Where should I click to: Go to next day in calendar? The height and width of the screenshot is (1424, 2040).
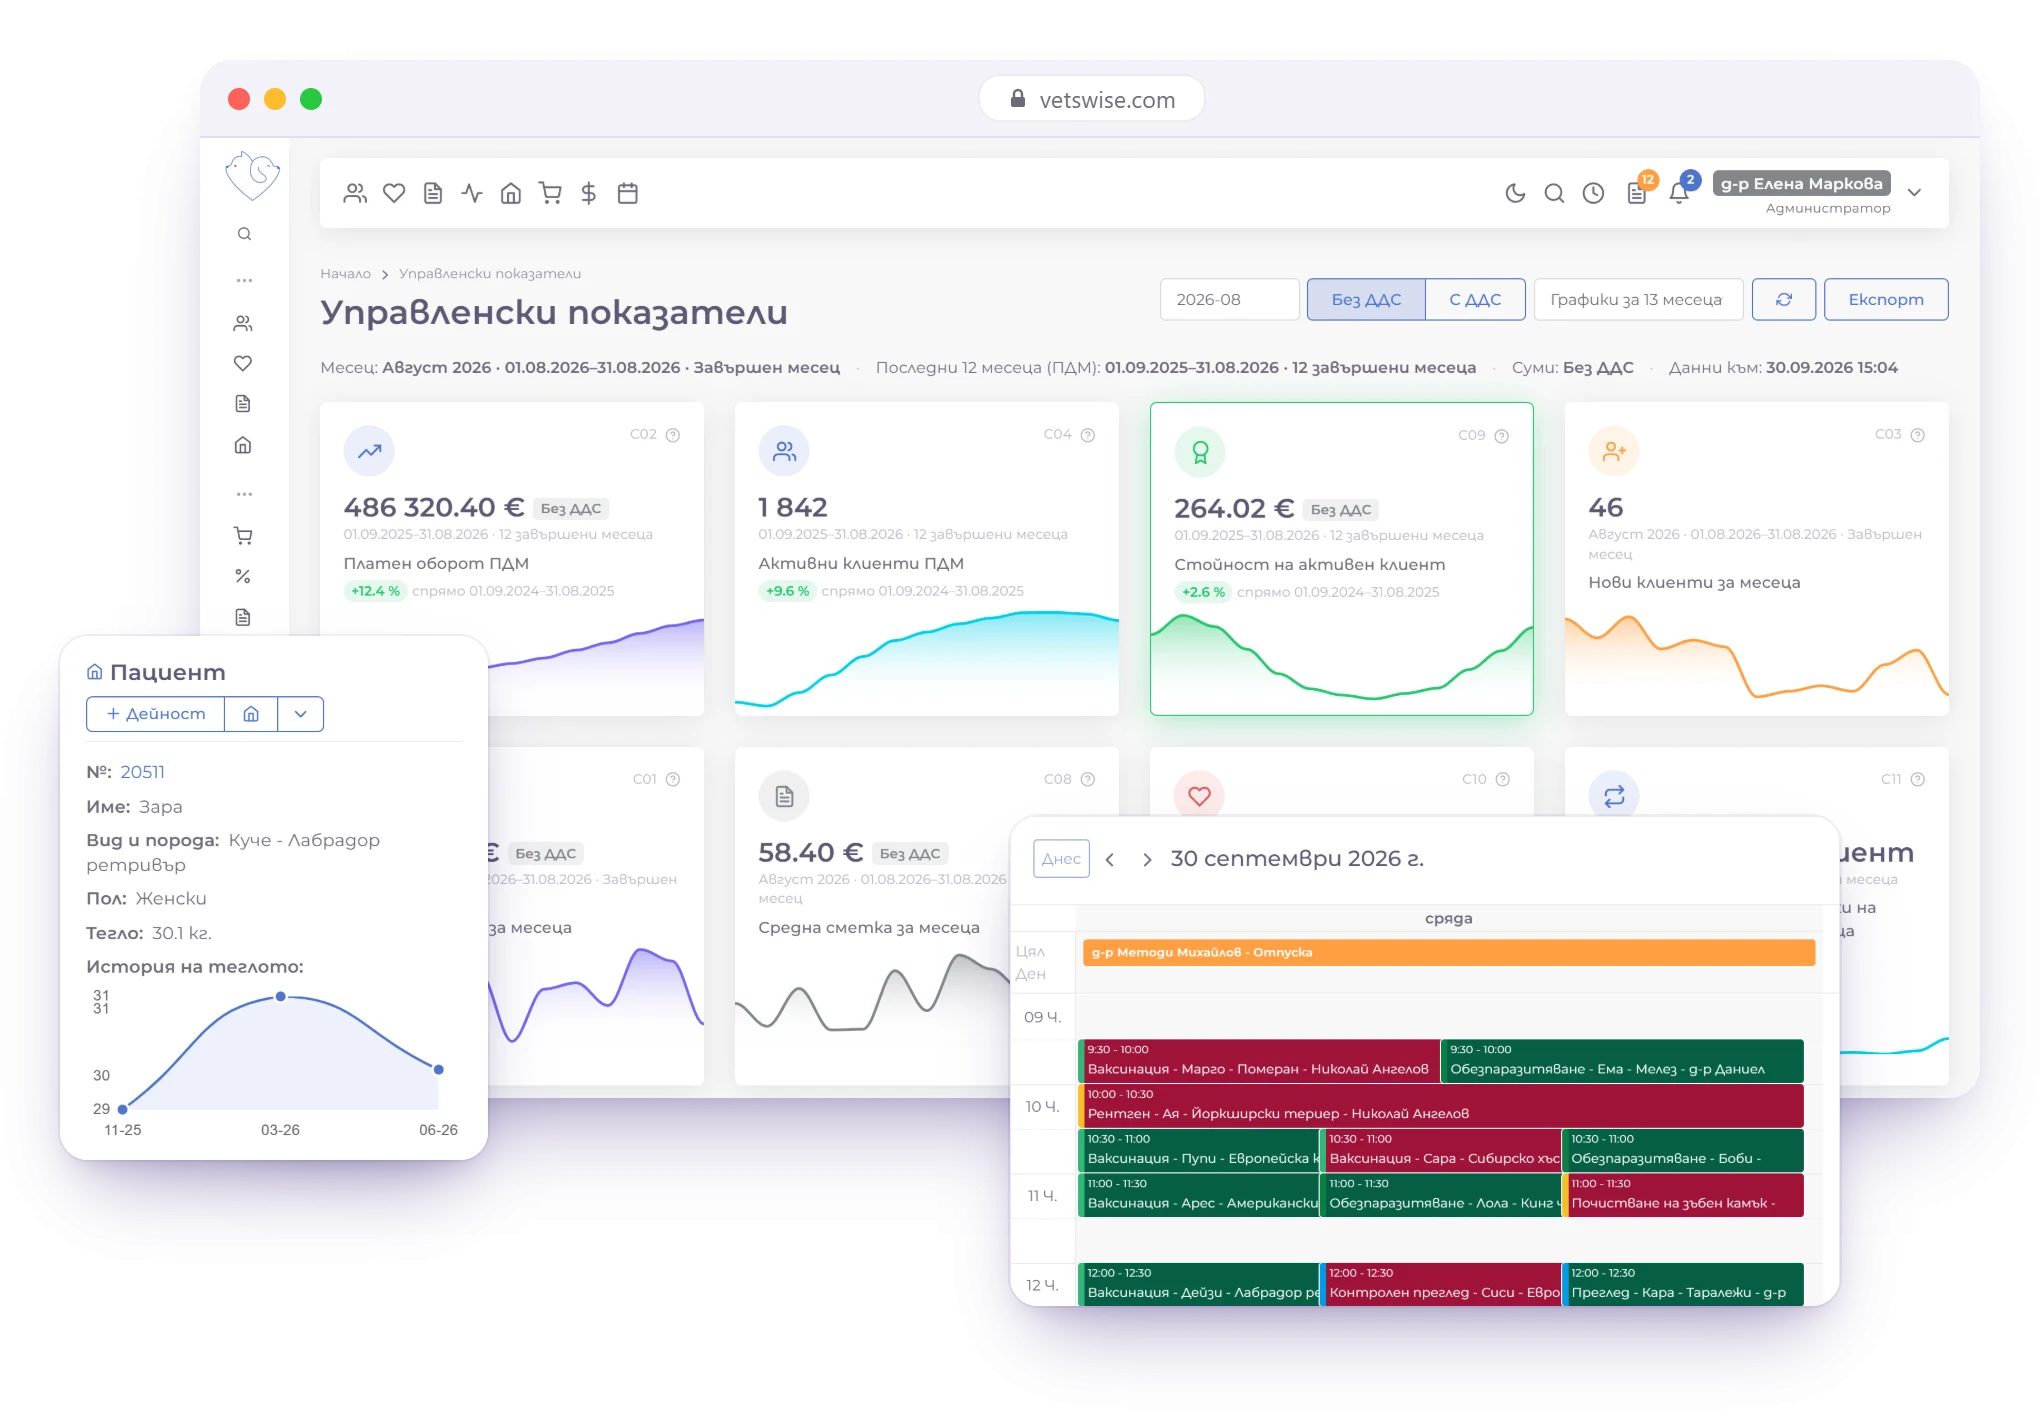(1147, 859)
